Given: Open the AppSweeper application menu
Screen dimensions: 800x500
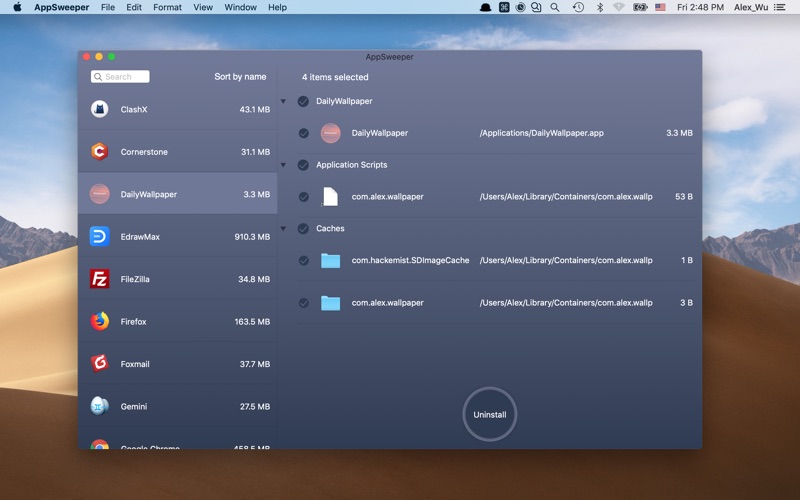Looking at the screenshot, I should click(x=62, y=7).
